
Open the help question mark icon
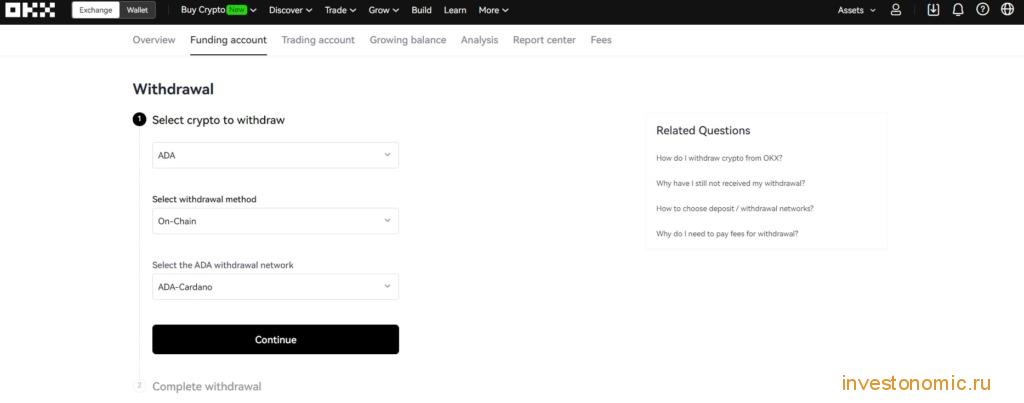pos(983,10)
